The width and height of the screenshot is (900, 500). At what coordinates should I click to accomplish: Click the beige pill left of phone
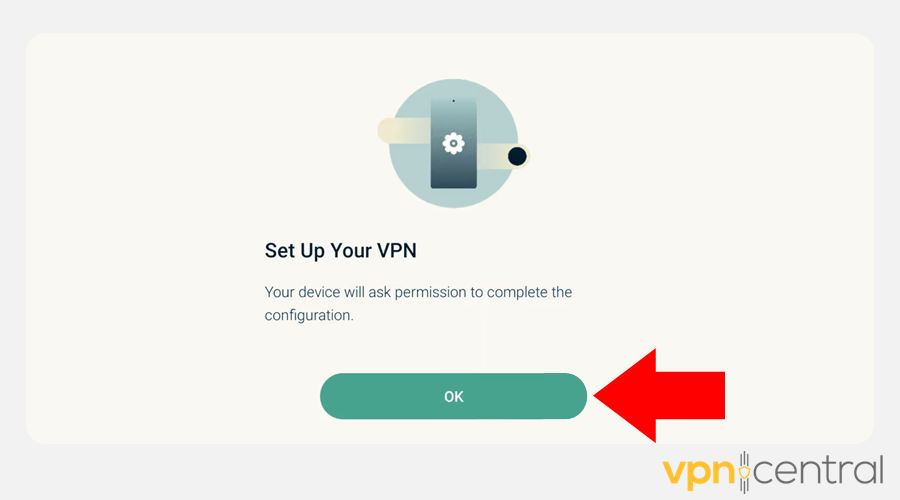click(x=404, y=130)
